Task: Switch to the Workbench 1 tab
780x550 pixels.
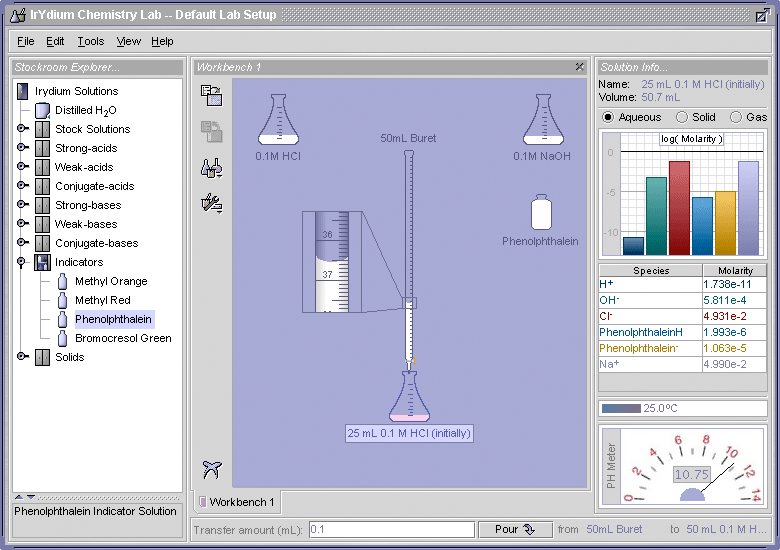Action: pyautogui.click(x=237, y=502)
